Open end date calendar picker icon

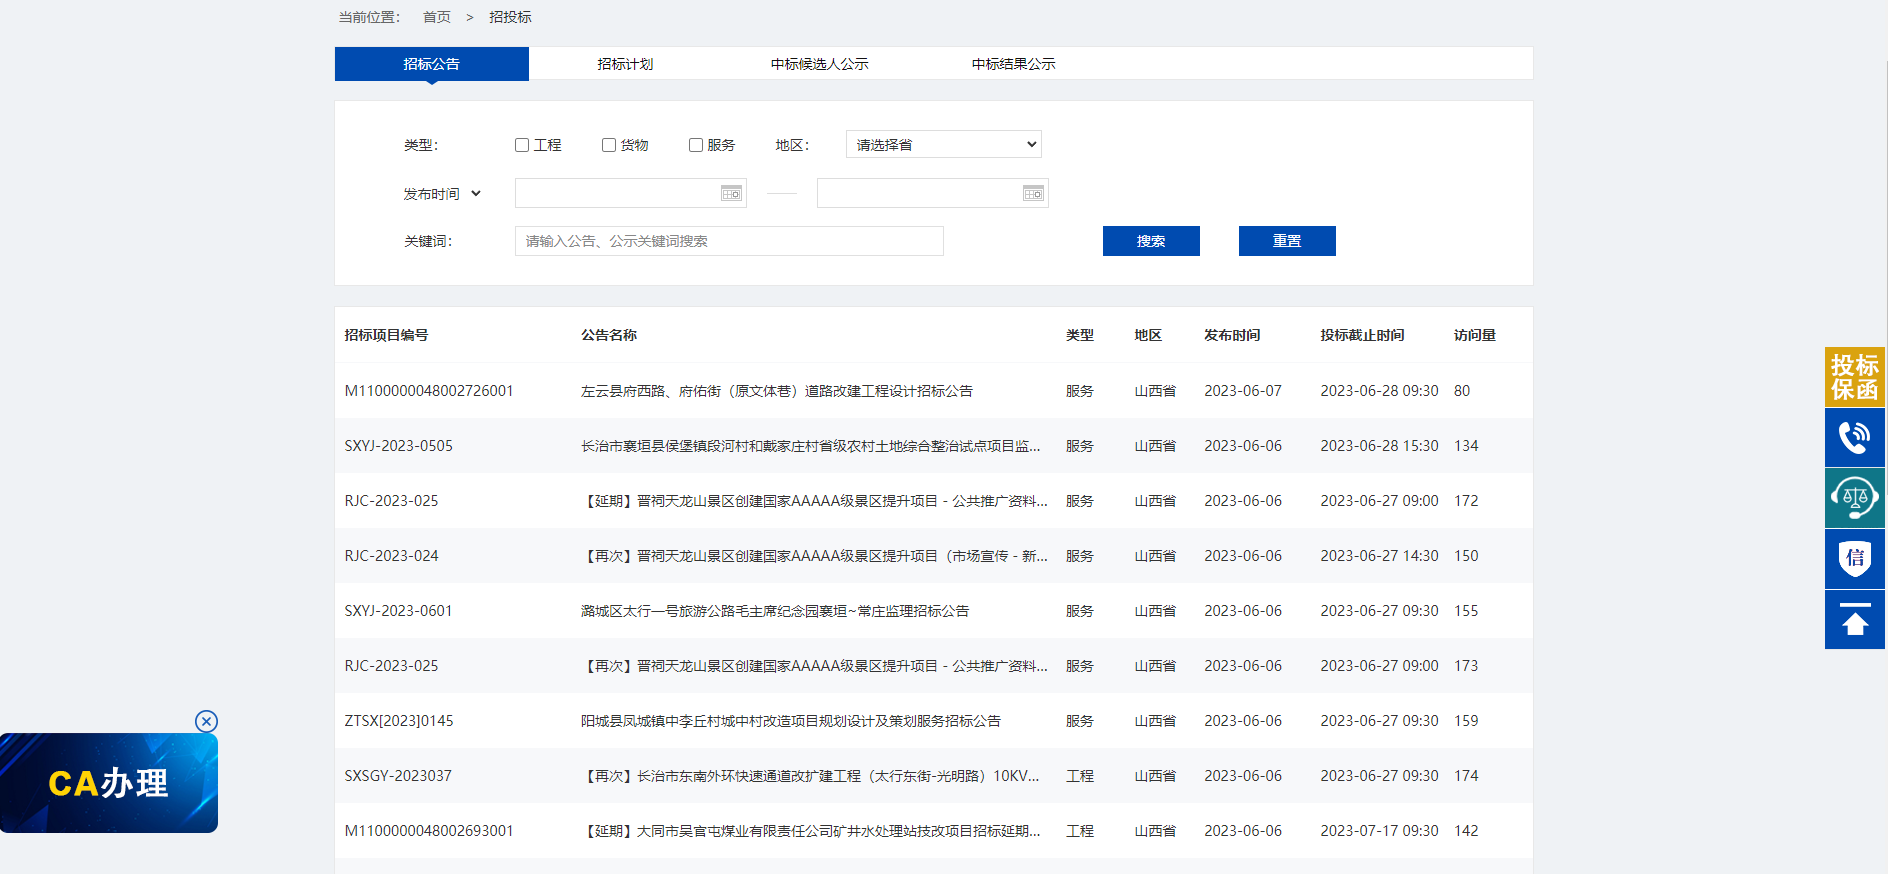[1033, 193]
